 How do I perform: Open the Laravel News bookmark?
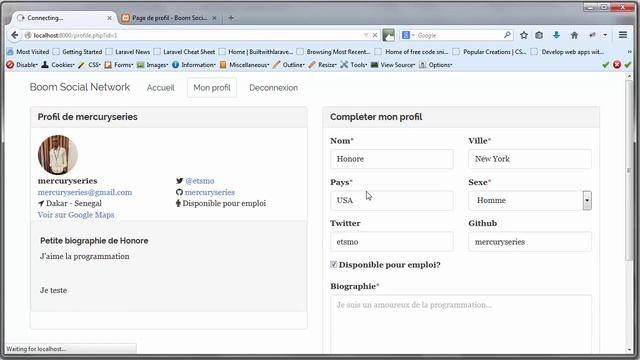tap(128, 52)
